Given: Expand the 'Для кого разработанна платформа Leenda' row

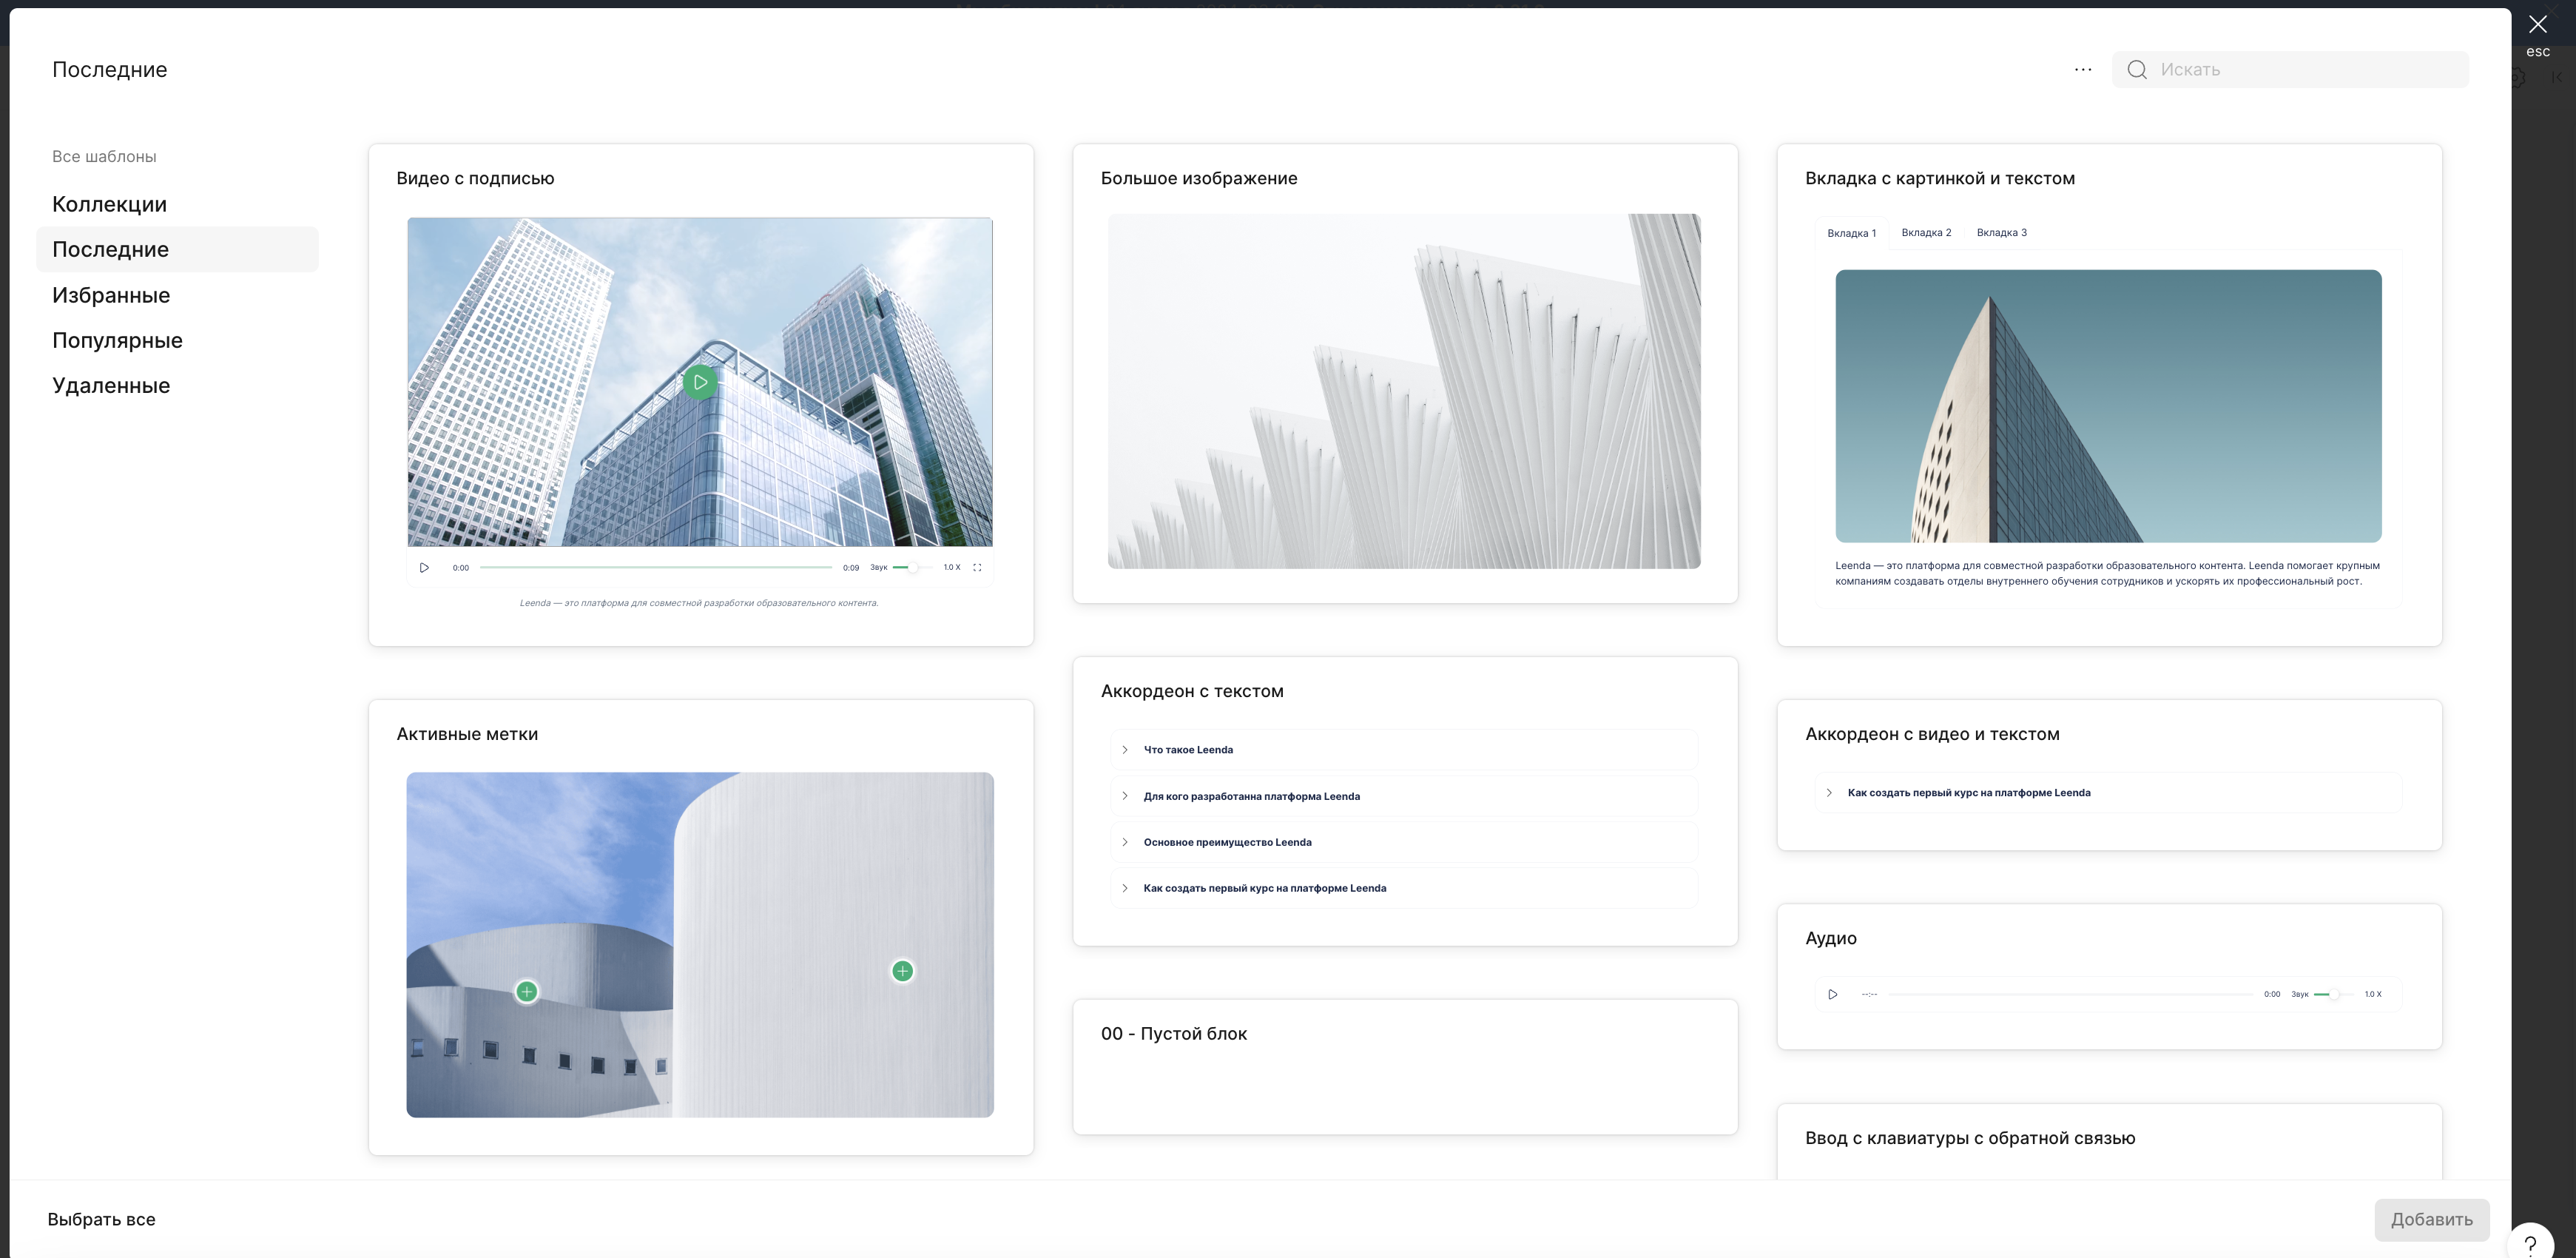Looking at the screenshot, I should coord(1251,796).
